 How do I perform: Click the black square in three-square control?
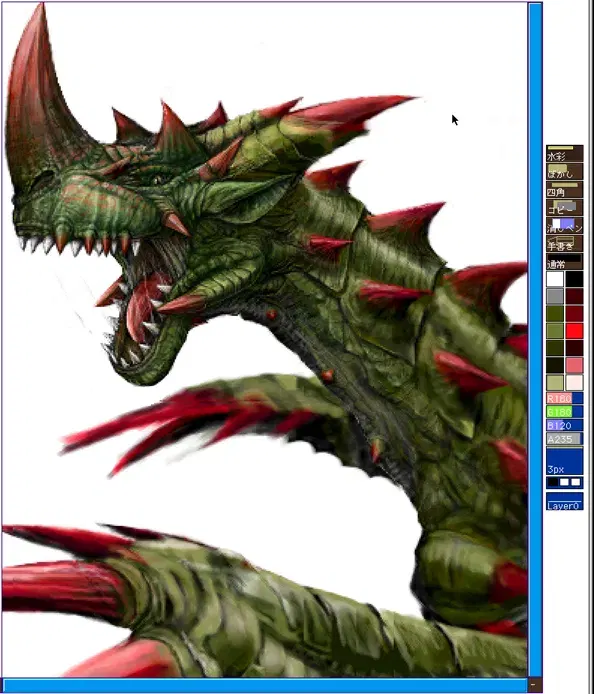point(553,482)
